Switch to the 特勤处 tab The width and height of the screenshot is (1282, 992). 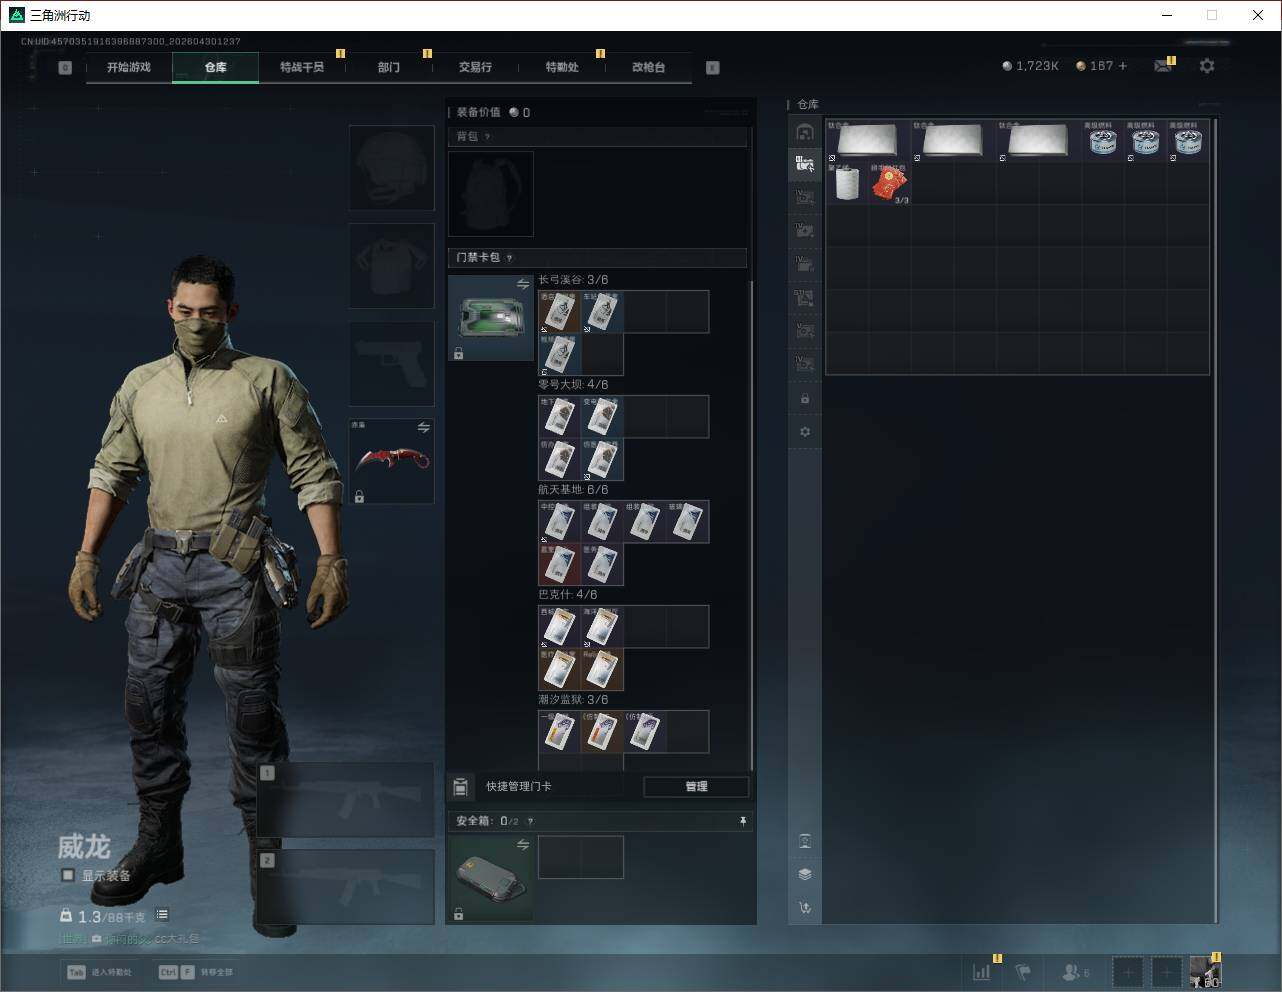[x=562, y=67]
